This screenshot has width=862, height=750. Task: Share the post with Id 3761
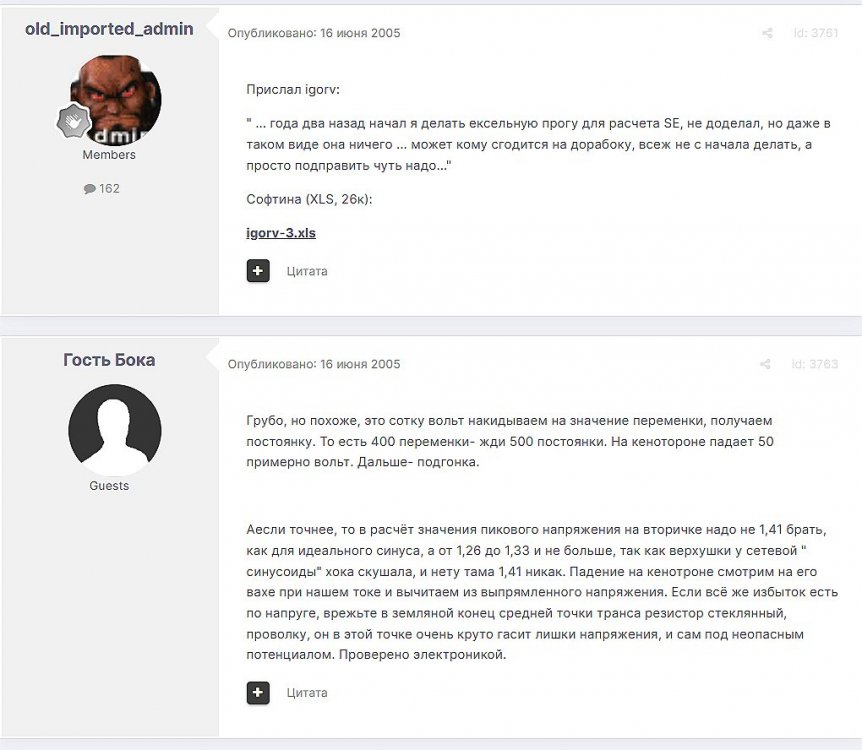767,33
